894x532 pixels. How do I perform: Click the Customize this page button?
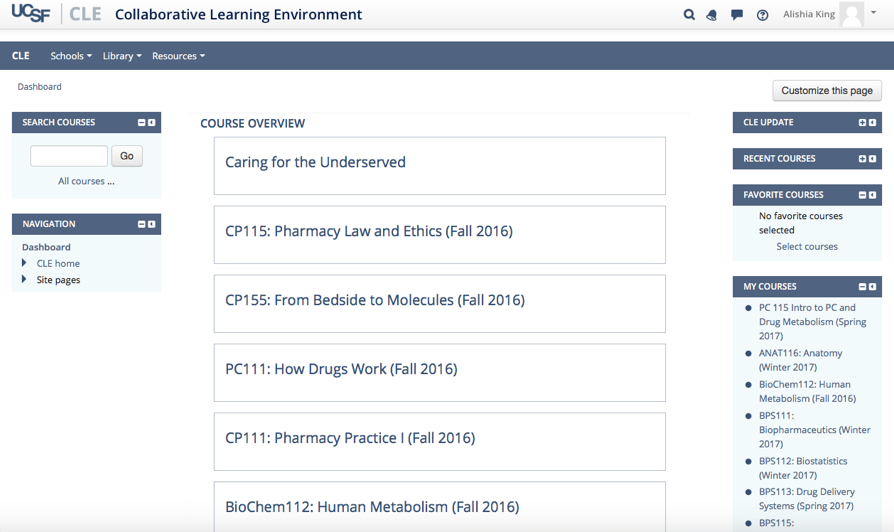tap(827, 91)
